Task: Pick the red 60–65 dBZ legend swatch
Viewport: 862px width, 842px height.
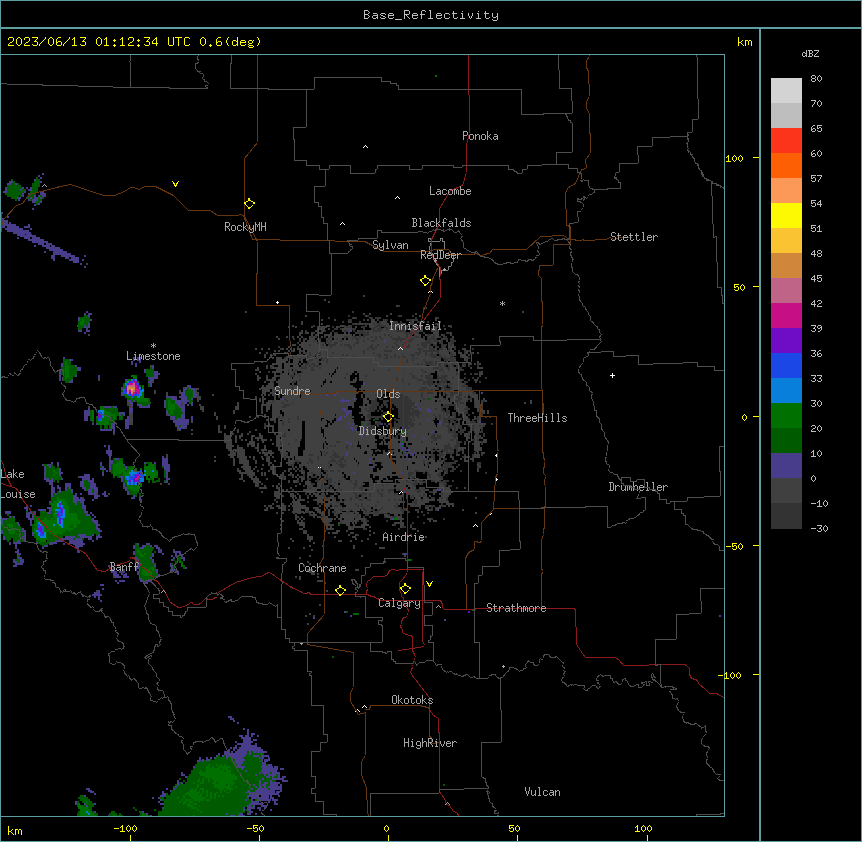Action: point(786,141)
